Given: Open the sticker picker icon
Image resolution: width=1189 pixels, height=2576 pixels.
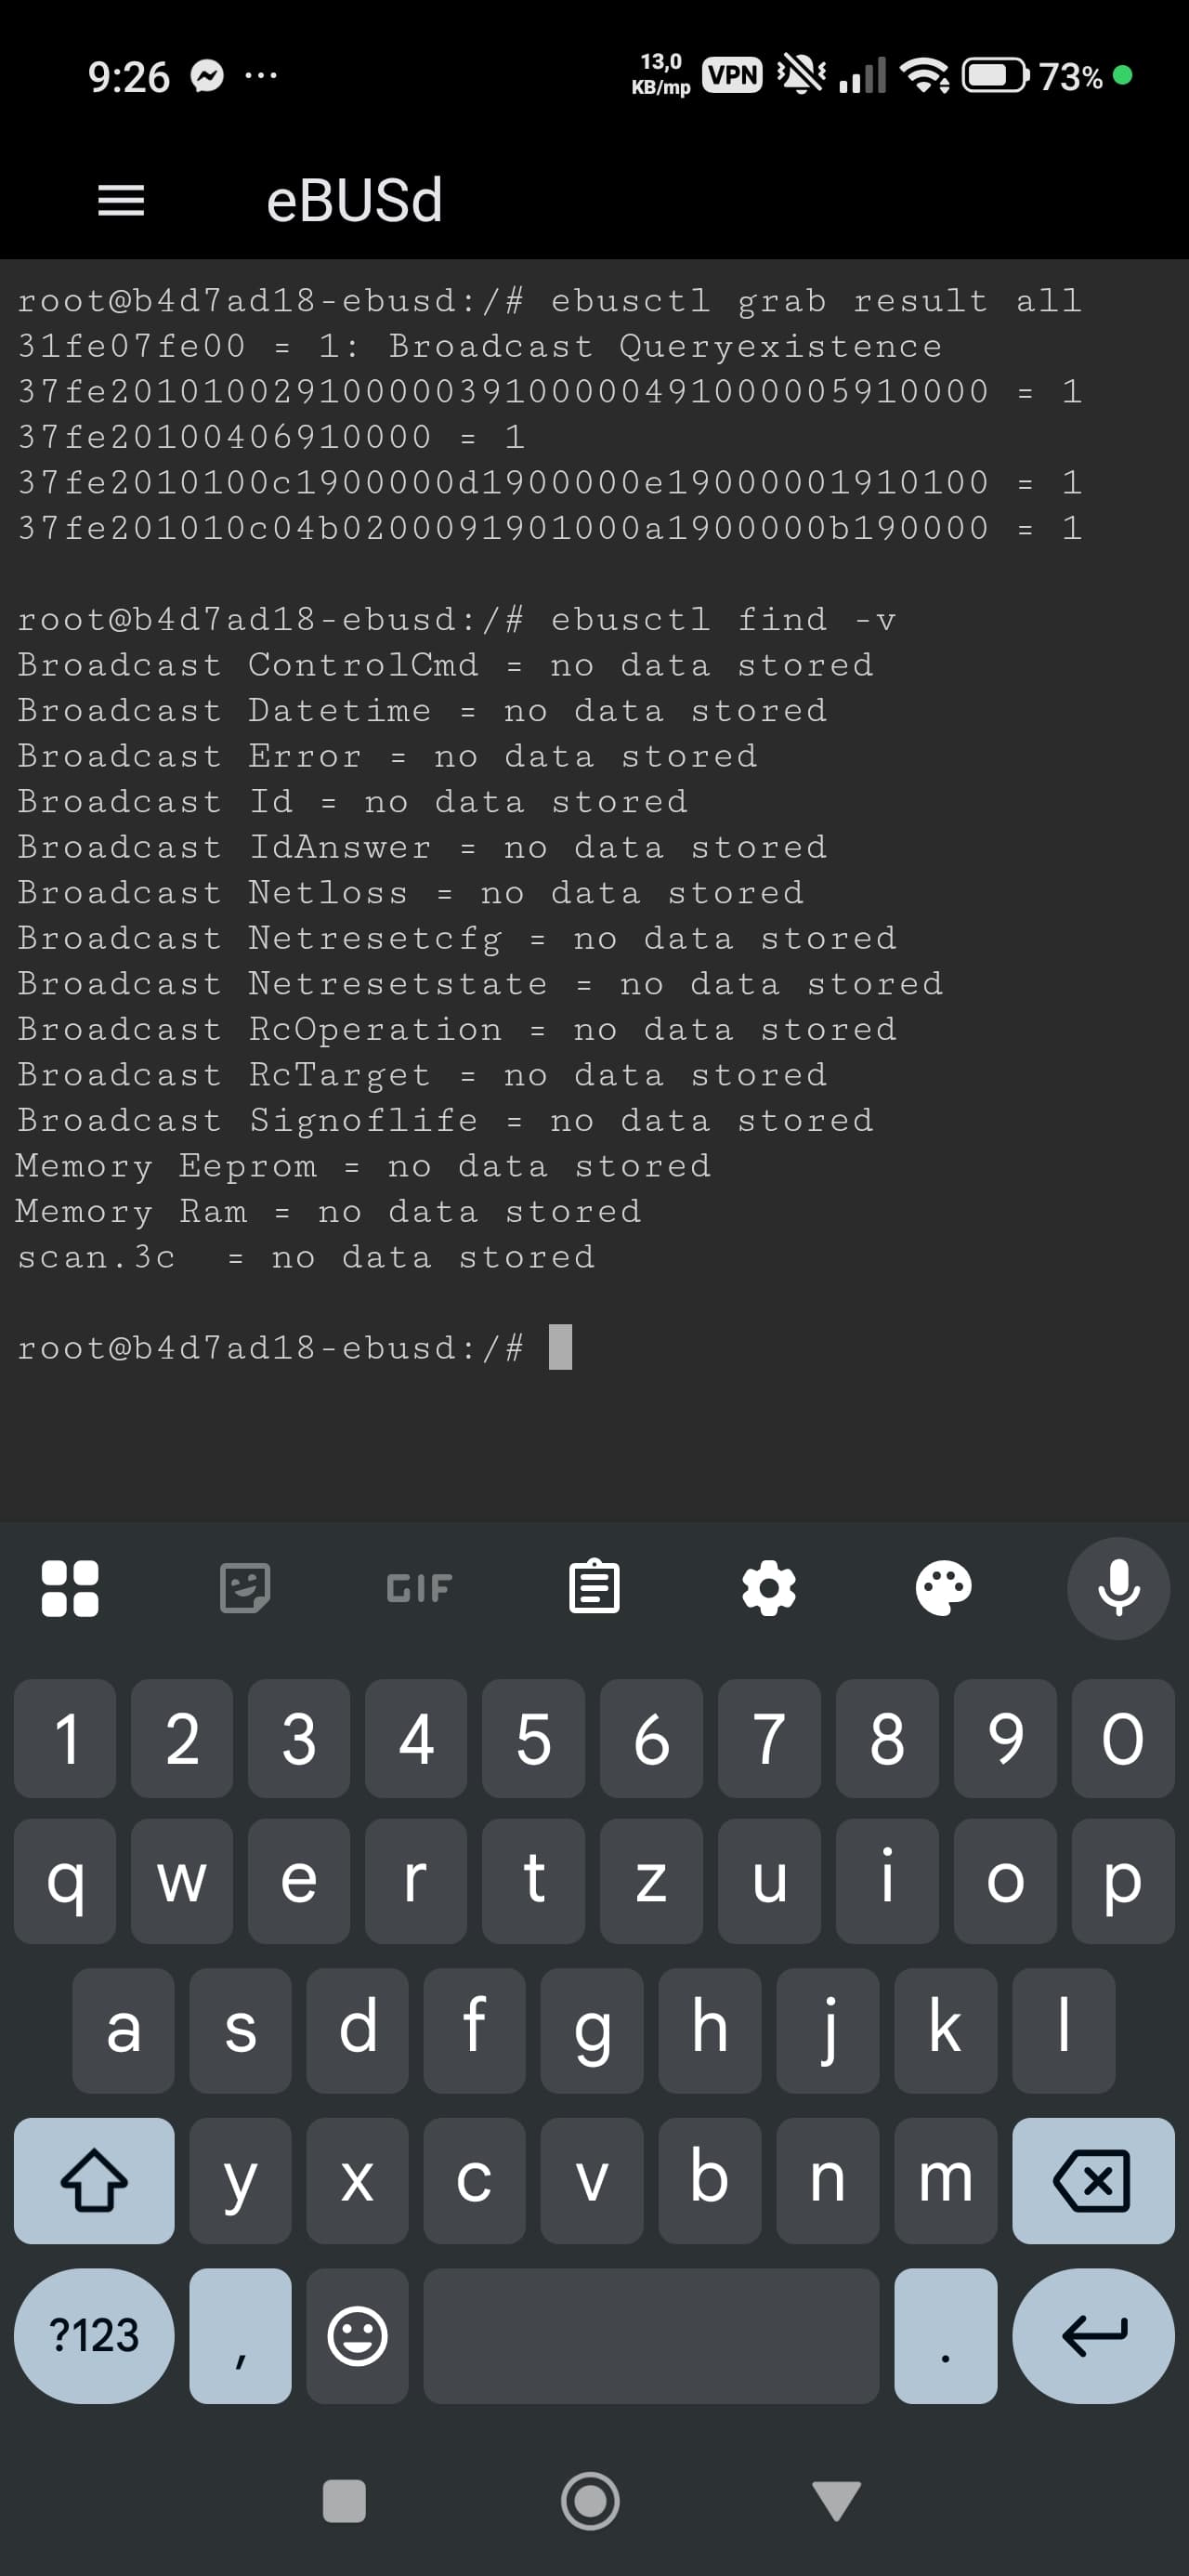Looking at the screenshot, I should coord(245,1588).
